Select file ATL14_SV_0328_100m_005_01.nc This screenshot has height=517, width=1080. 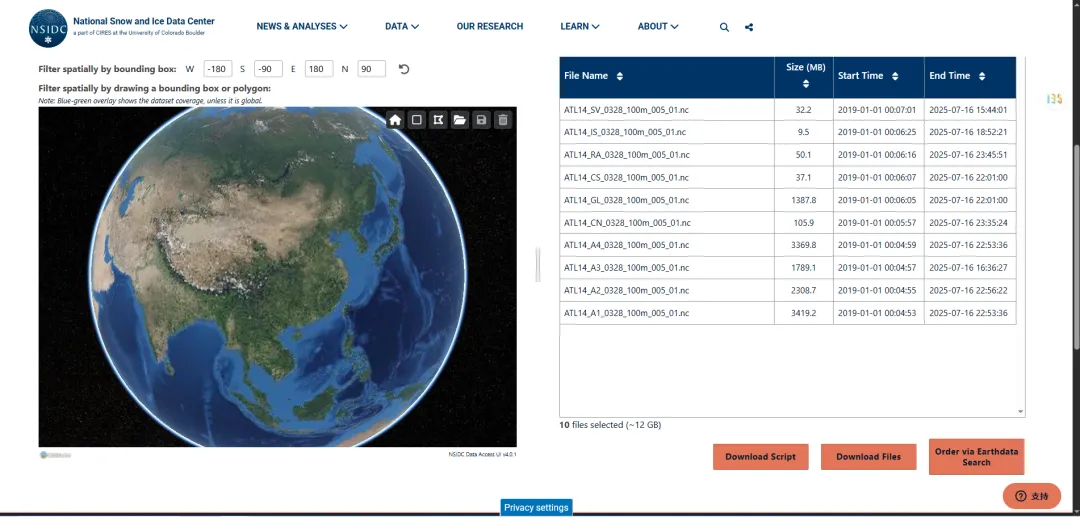tap(625, 110)
